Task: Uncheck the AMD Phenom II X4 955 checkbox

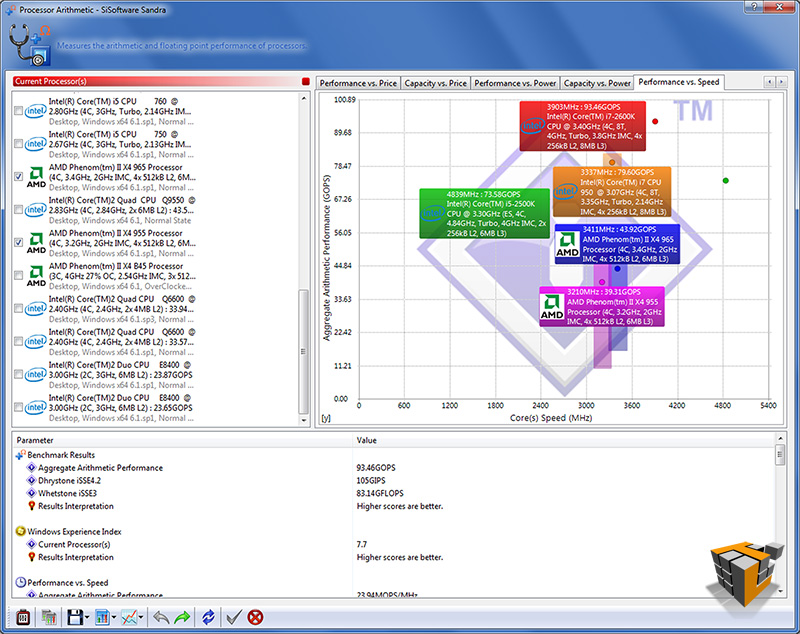Action: tap(18, 242)
